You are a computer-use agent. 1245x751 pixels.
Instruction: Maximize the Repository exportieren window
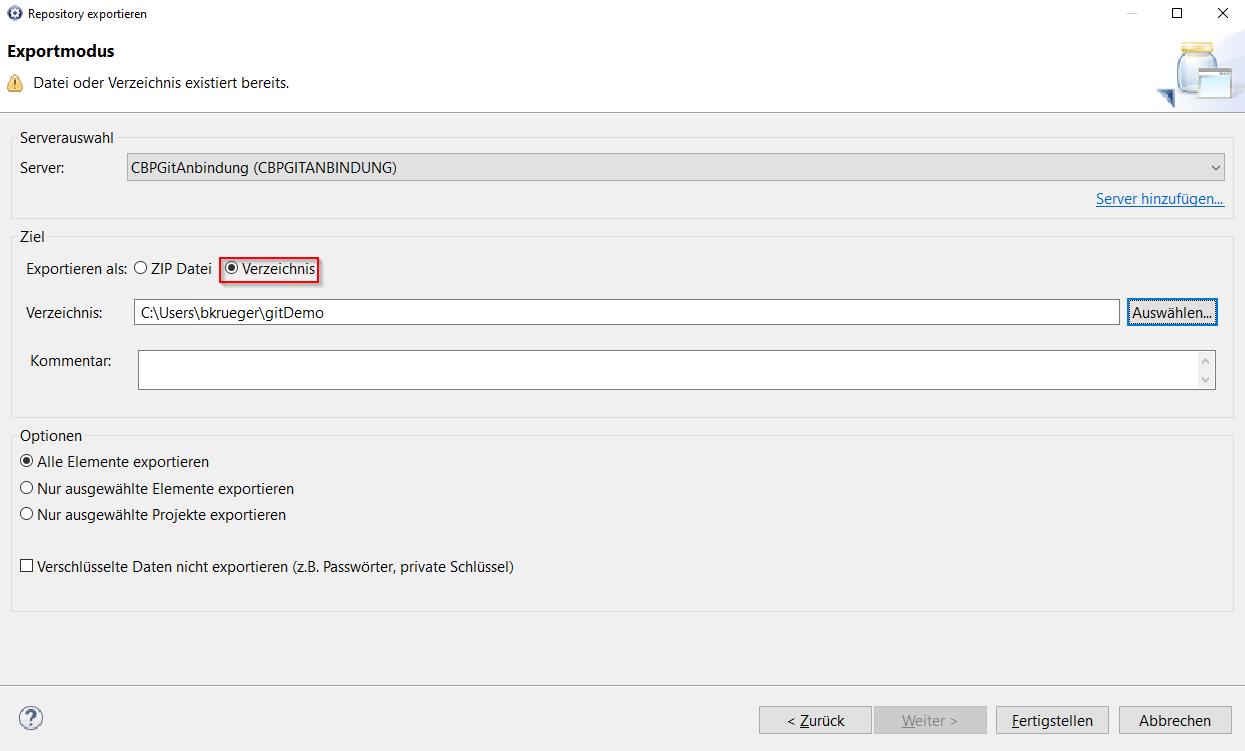(1177, 14)
